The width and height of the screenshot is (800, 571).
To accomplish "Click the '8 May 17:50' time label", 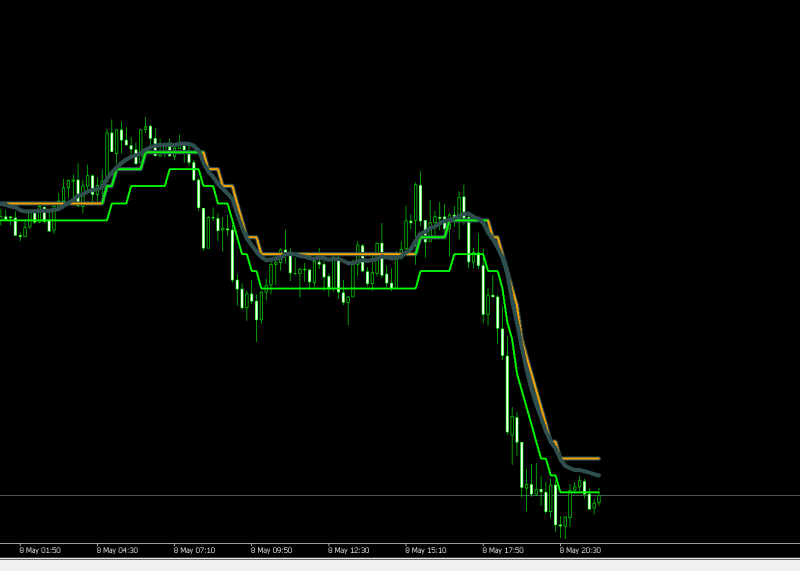I will (503, 550).
